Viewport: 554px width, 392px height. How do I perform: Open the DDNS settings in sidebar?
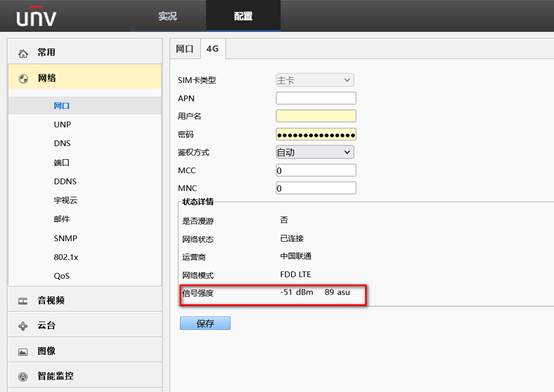pos(65,181)
